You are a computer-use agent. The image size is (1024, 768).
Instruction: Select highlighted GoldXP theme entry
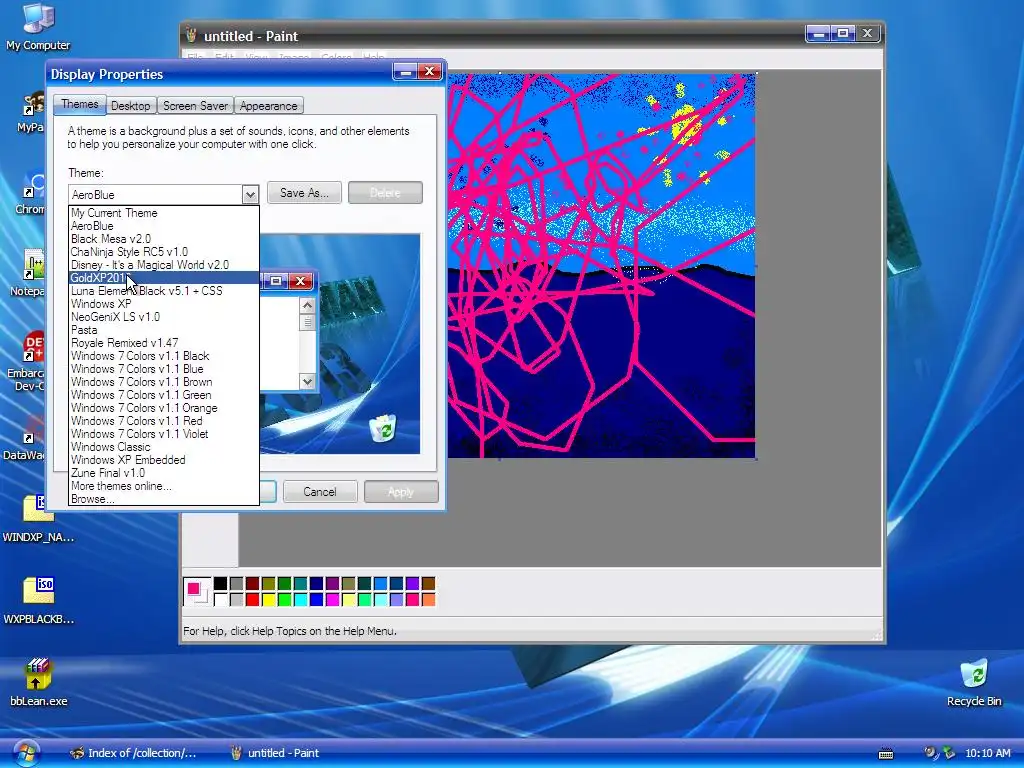click(164, 278)
